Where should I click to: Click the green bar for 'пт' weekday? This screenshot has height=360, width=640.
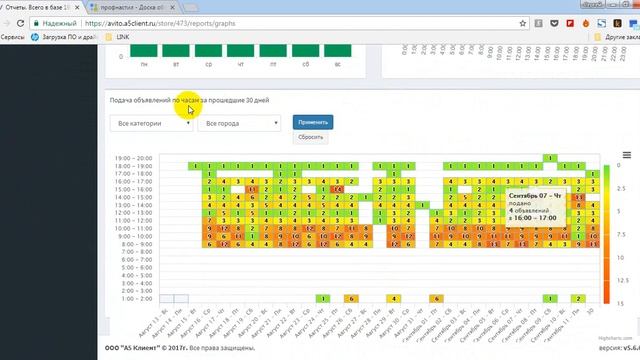click(x=273, y=51)
